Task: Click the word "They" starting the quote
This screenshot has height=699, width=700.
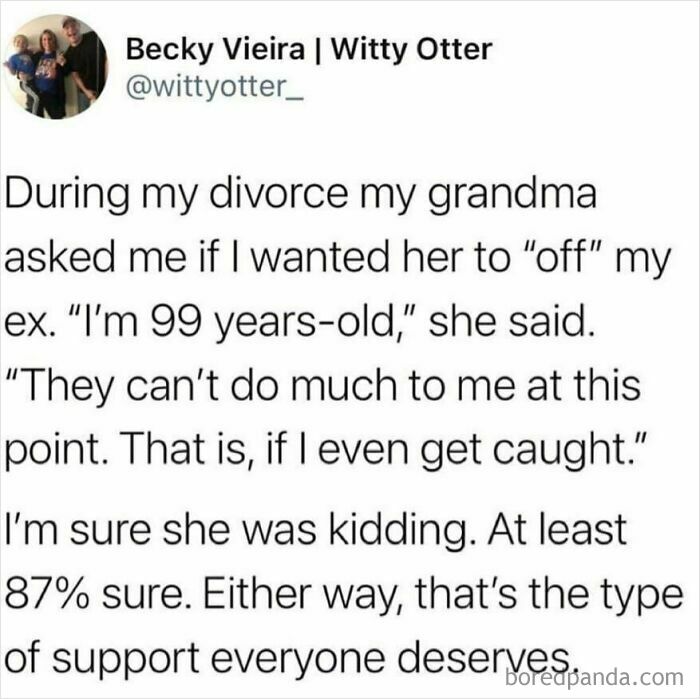Action: tap(66, 385)
